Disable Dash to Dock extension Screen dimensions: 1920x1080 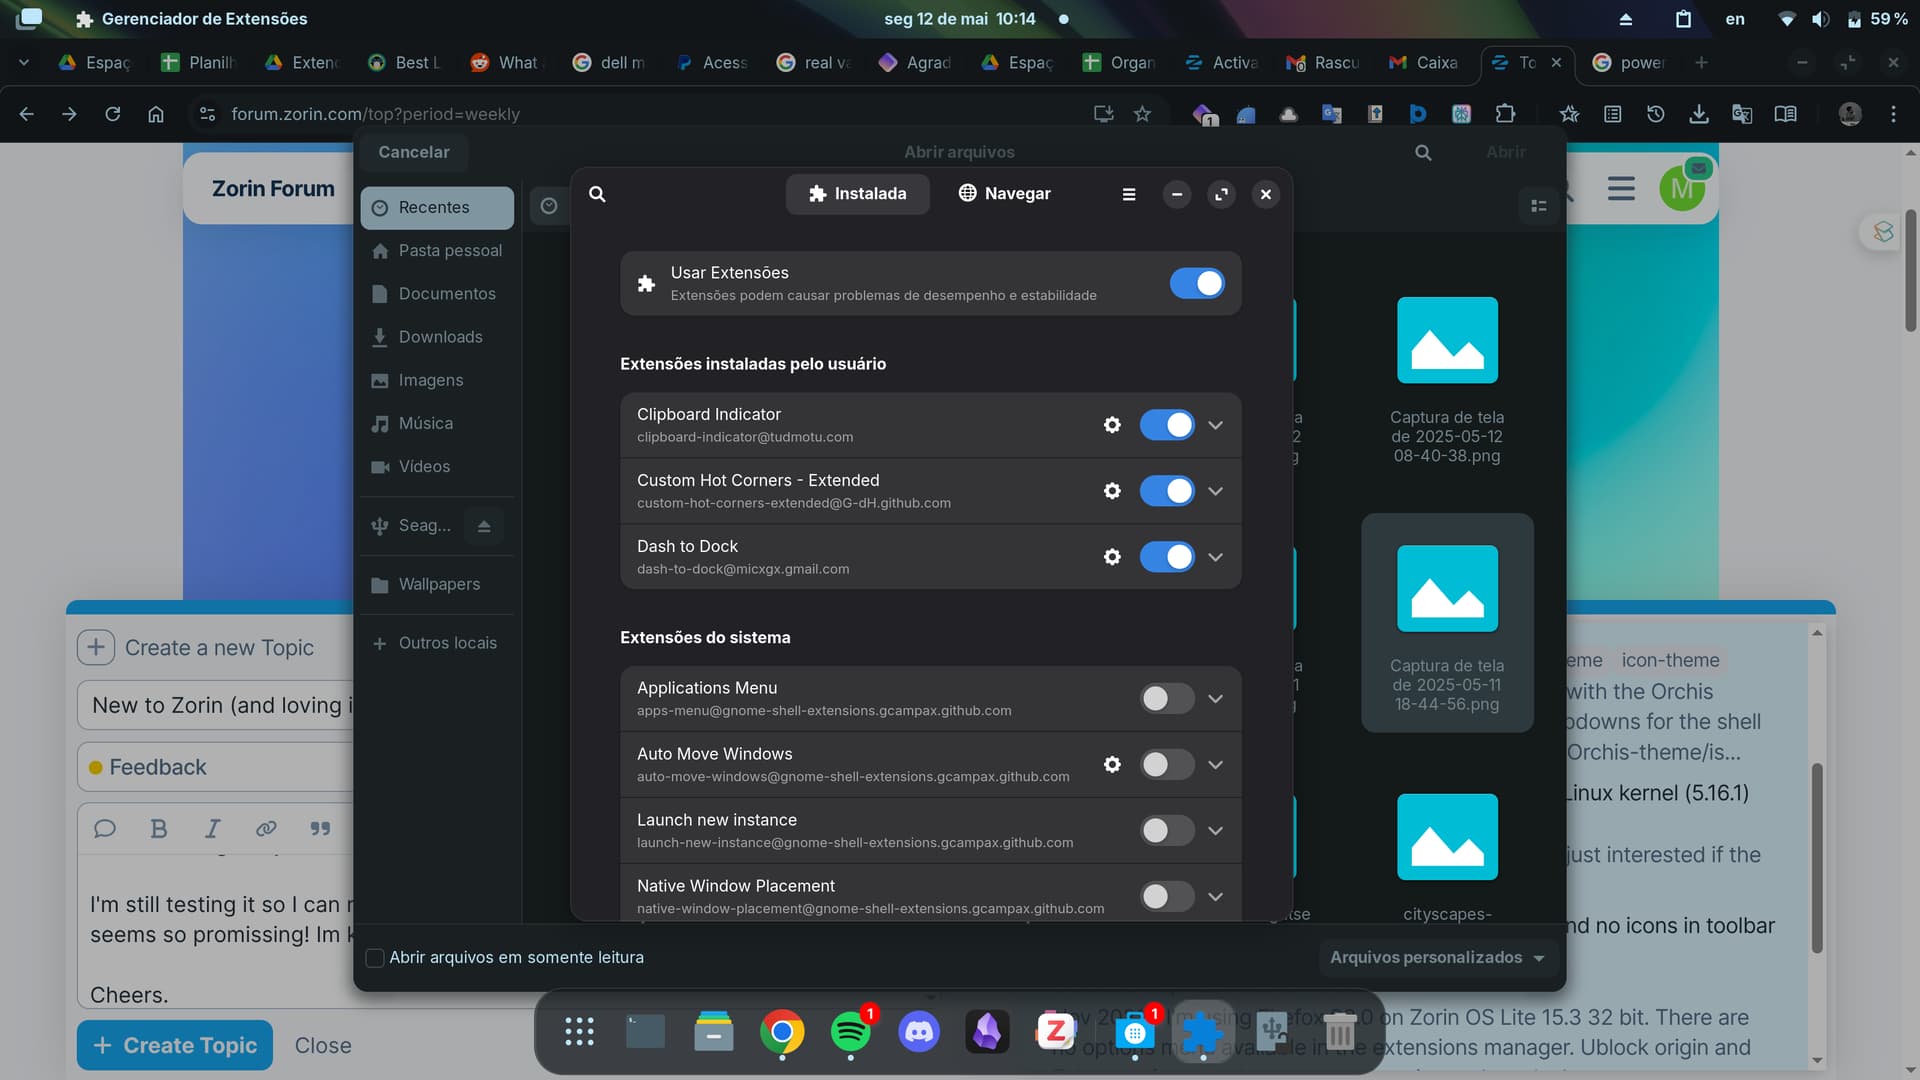pyautogui.click(x=1167, y=557)
